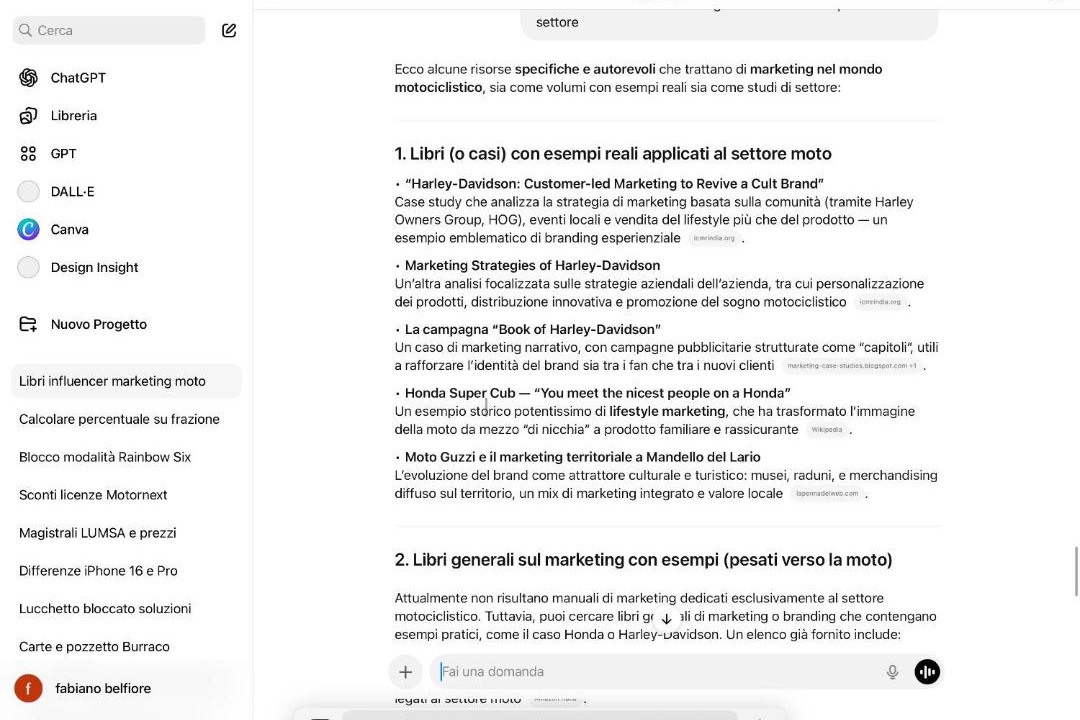
Task: Click the Nuovo Progetto folder icon
Action: tap(28, 325)
